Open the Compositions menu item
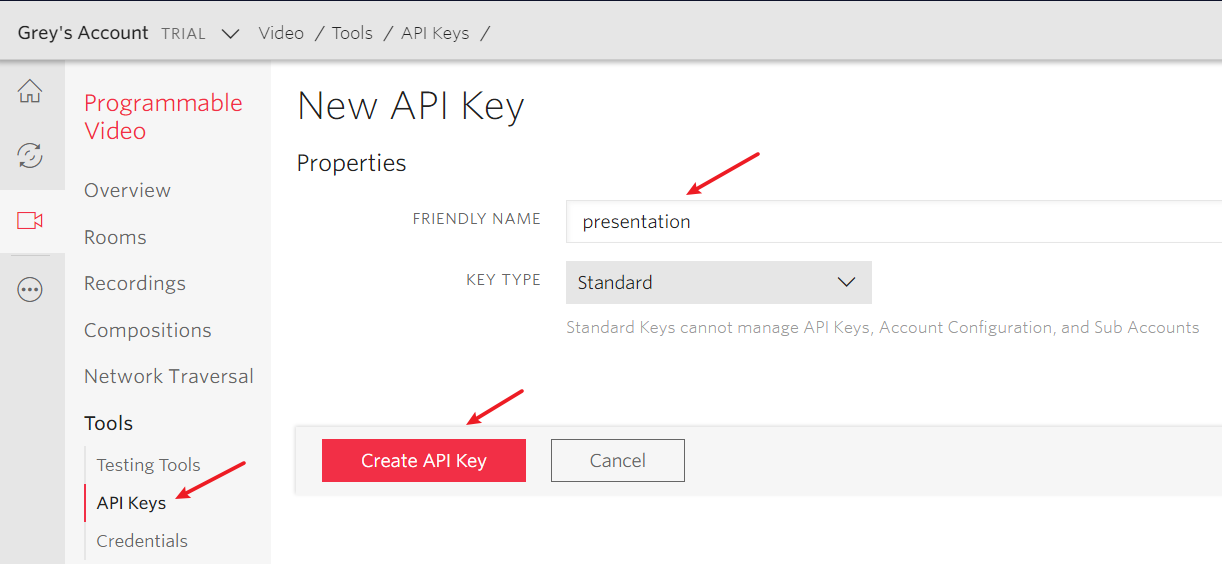This screenshot has width=1222, height=564. coord(148,330)
